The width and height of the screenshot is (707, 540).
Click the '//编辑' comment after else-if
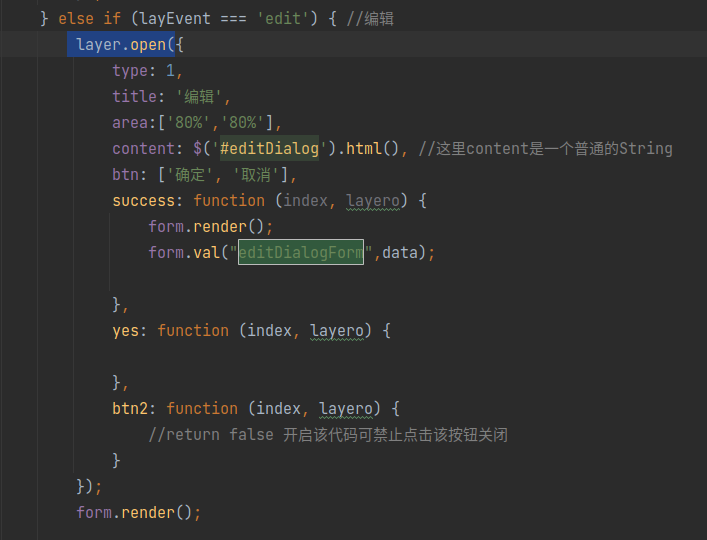[370, 18]
